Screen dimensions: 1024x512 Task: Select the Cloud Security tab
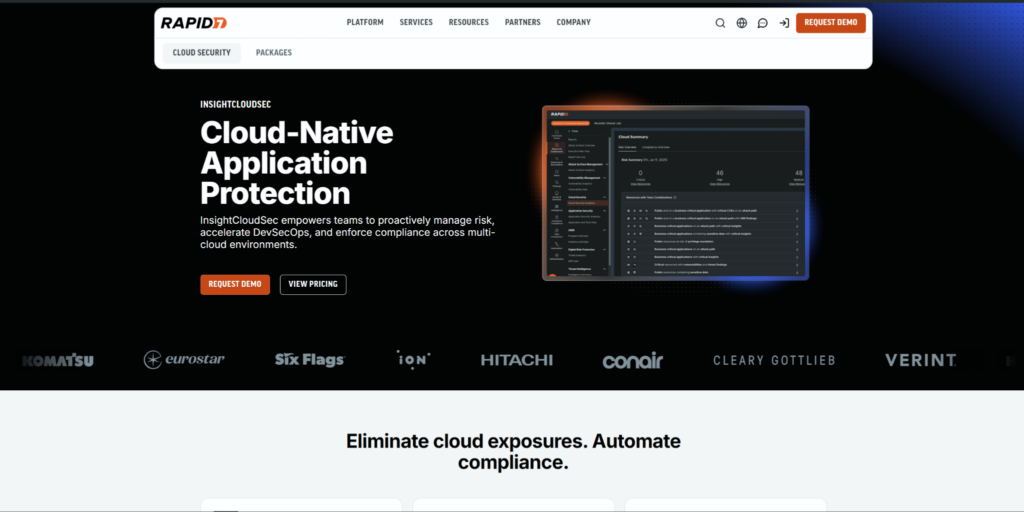202,53
